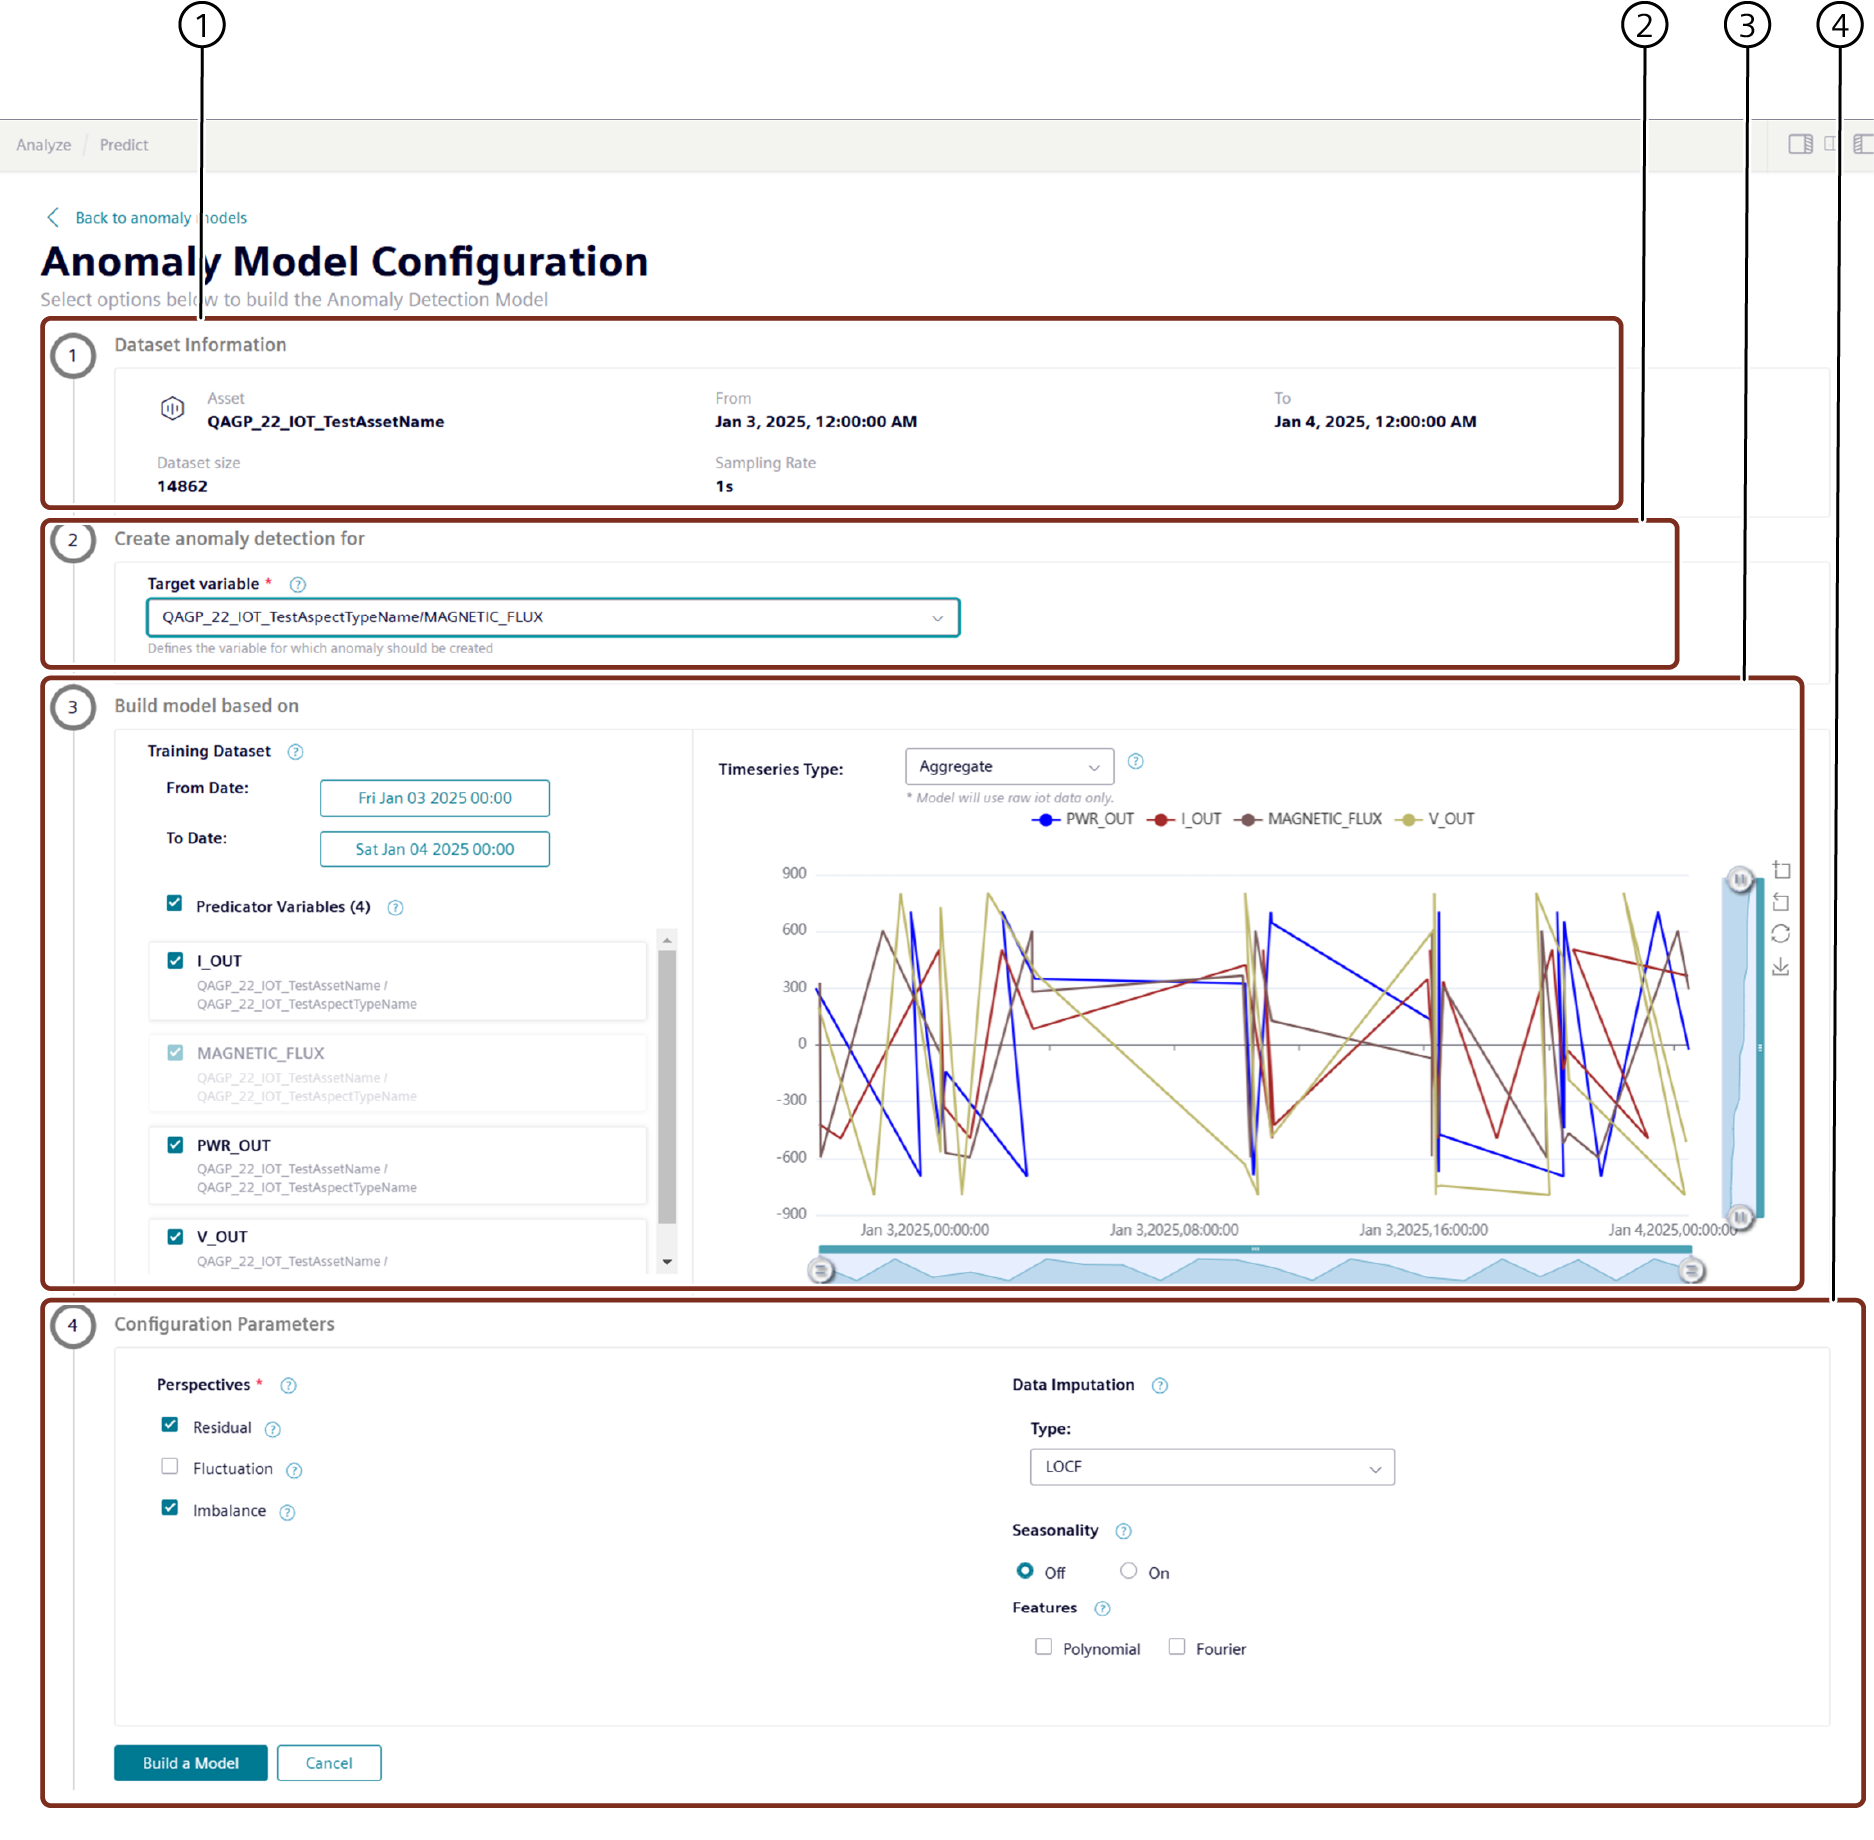
Task: Expand the Timeseries Type Aggregate dropdown
Action: (1008, 767)
